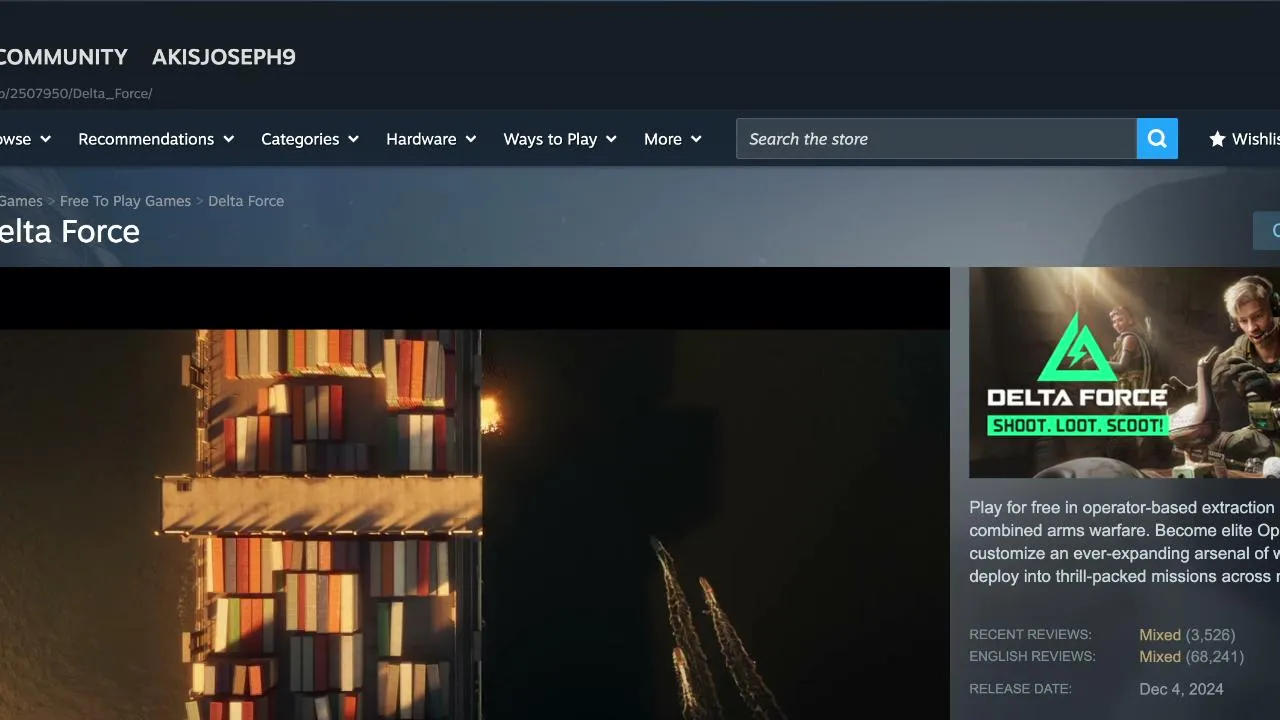Open the AKISJOSEPH9 profile menu
The height and width of the screenshot is (720, 1280).
(x=224, y=57)
